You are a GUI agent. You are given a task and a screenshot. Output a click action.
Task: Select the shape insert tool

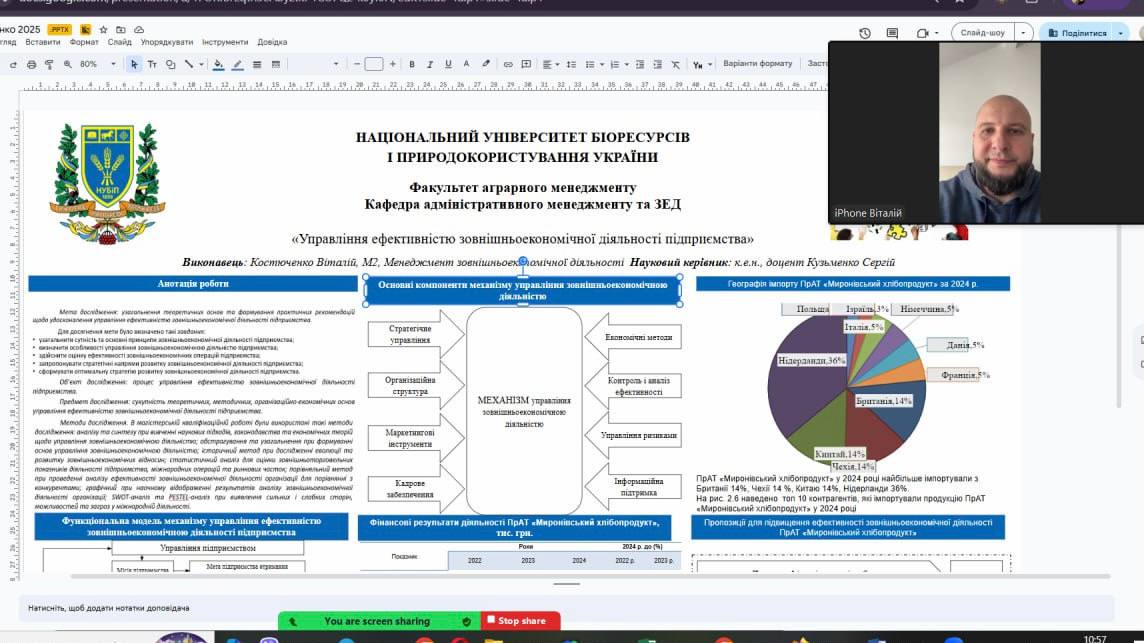[x=171, y=64]
